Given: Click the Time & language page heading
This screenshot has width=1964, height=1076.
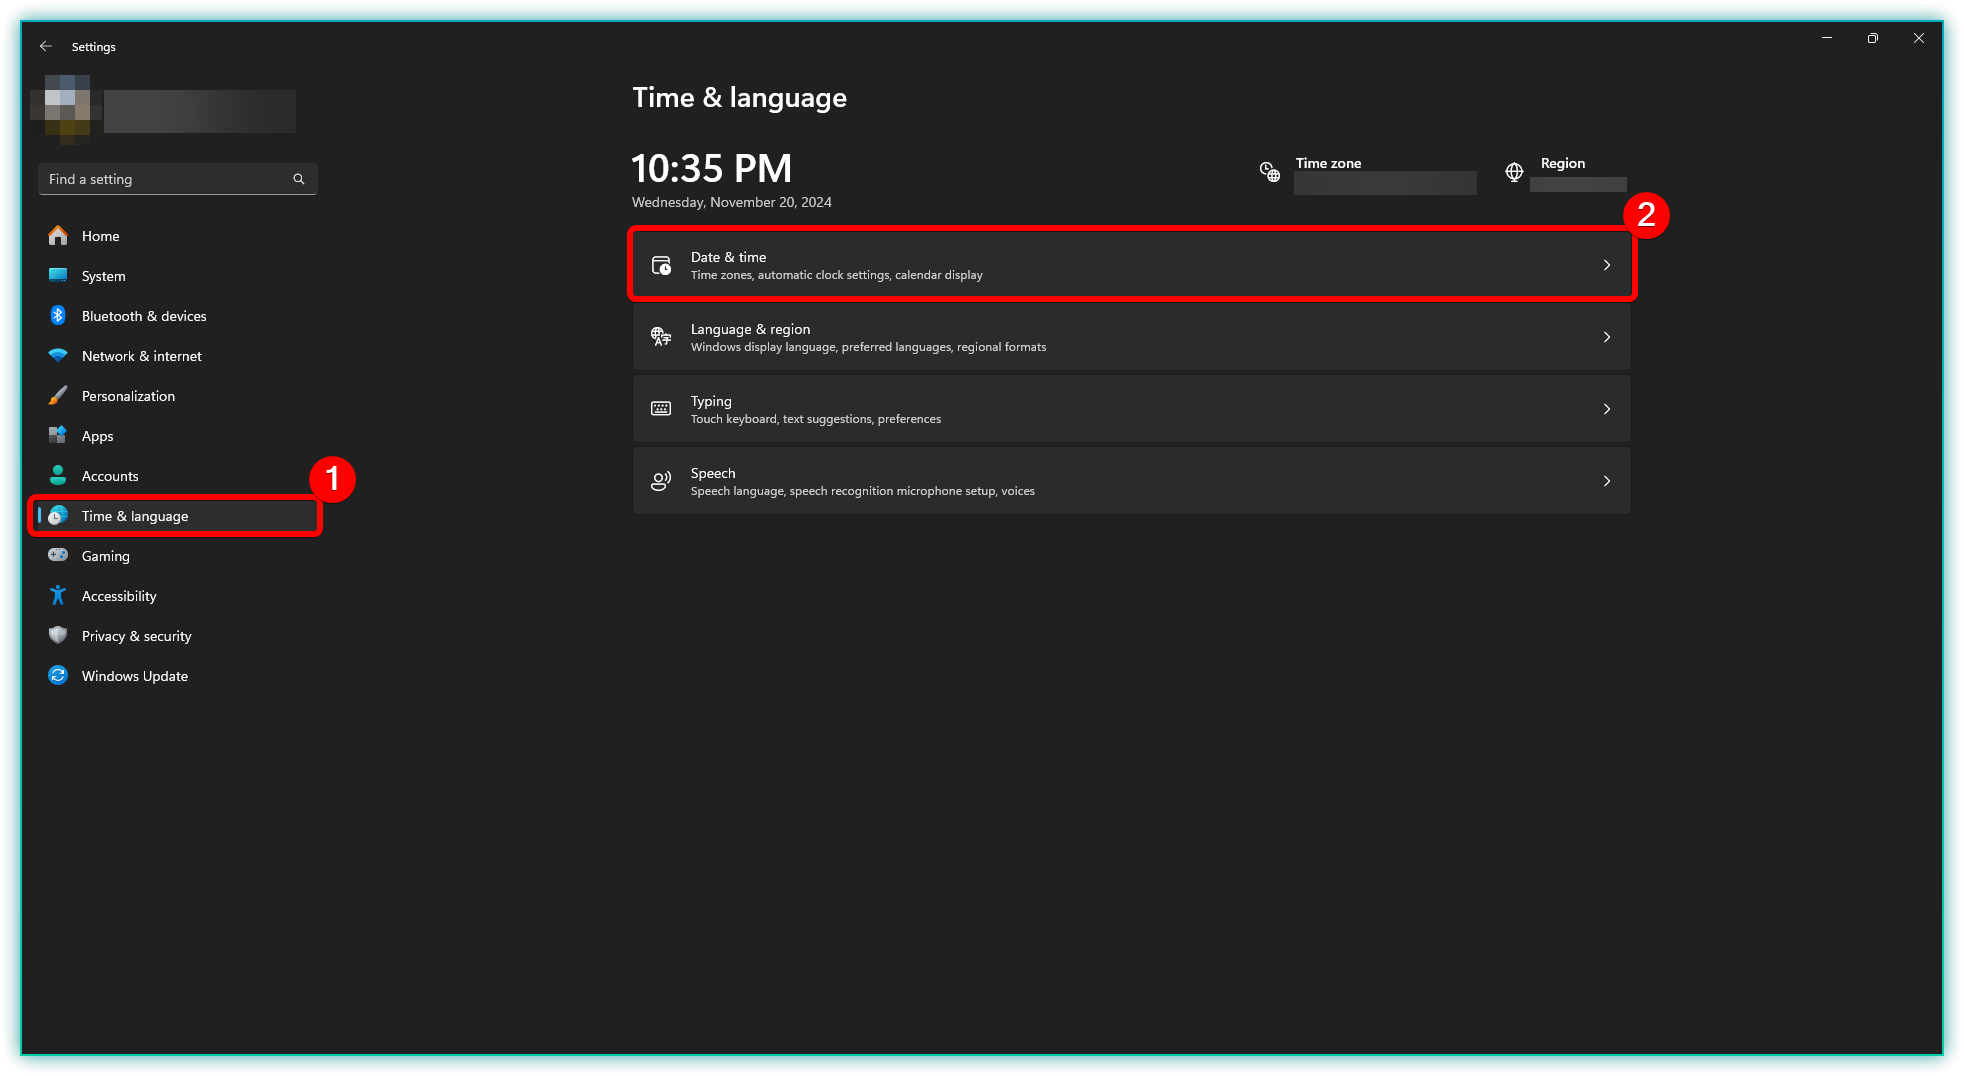Looking at the screenshot, I should click(x=739, y=97).
